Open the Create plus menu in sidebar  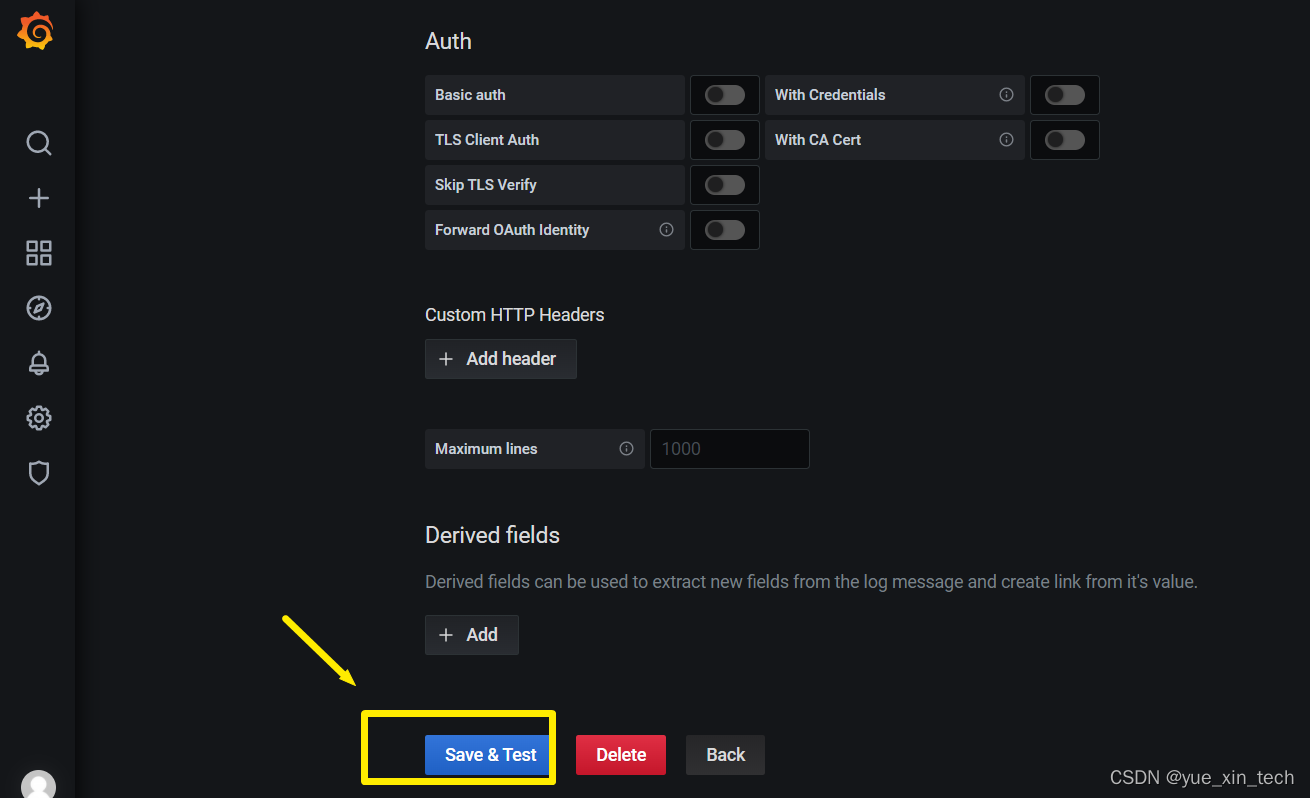tap(38, 198)
